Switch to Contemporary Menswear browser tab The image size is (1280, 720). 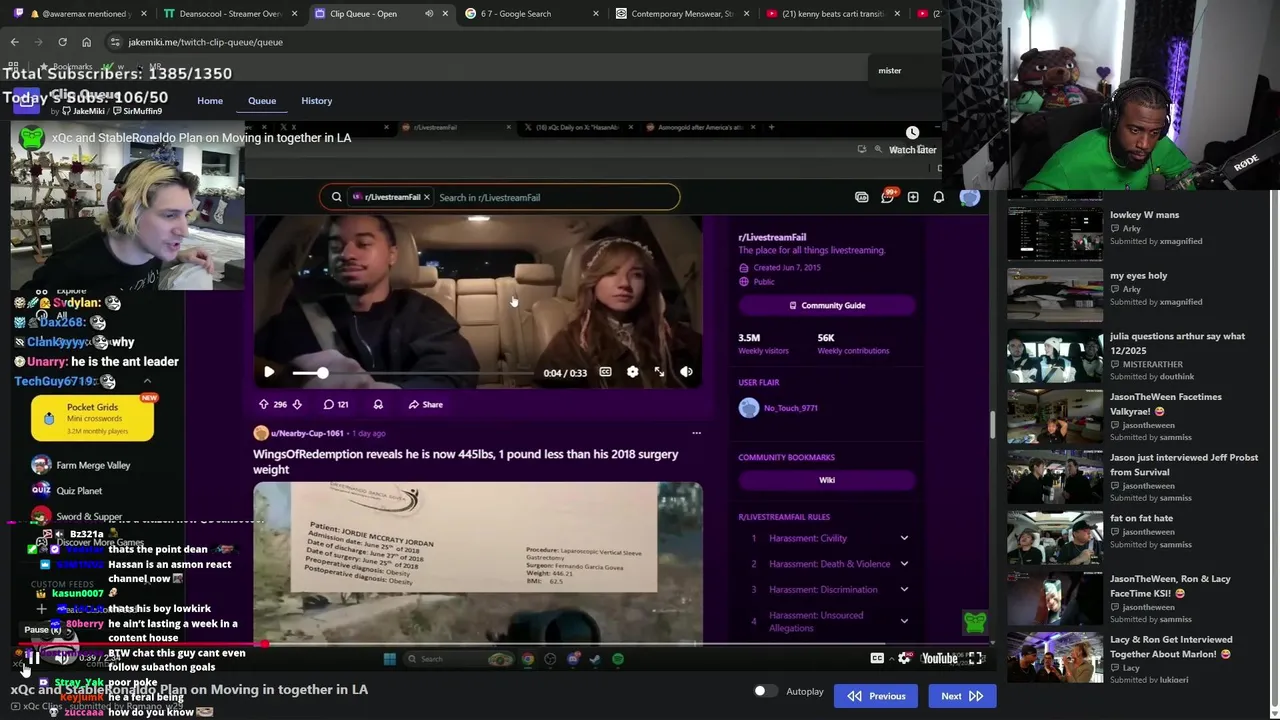pos(680,14)
